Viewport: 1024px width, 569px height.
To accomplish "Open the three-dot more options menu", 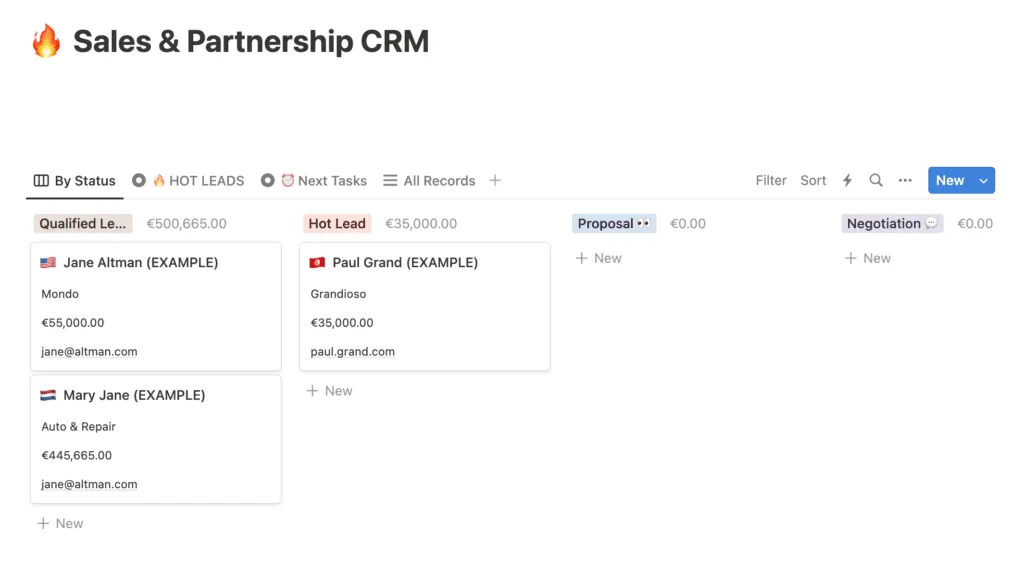I will pyautogui.click(x=904, y=180).
